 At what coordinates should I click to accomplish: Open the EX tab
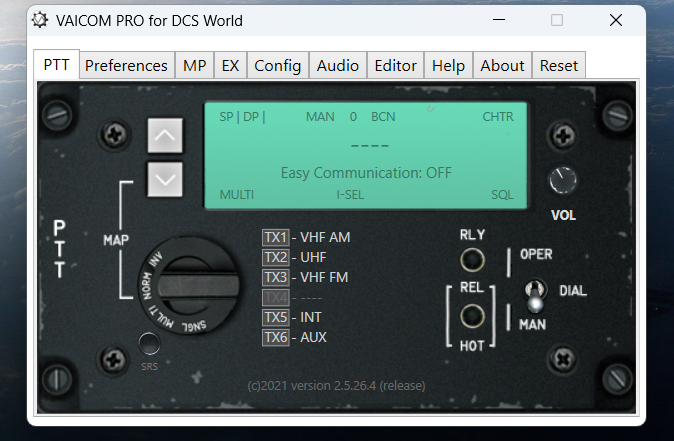230,65
